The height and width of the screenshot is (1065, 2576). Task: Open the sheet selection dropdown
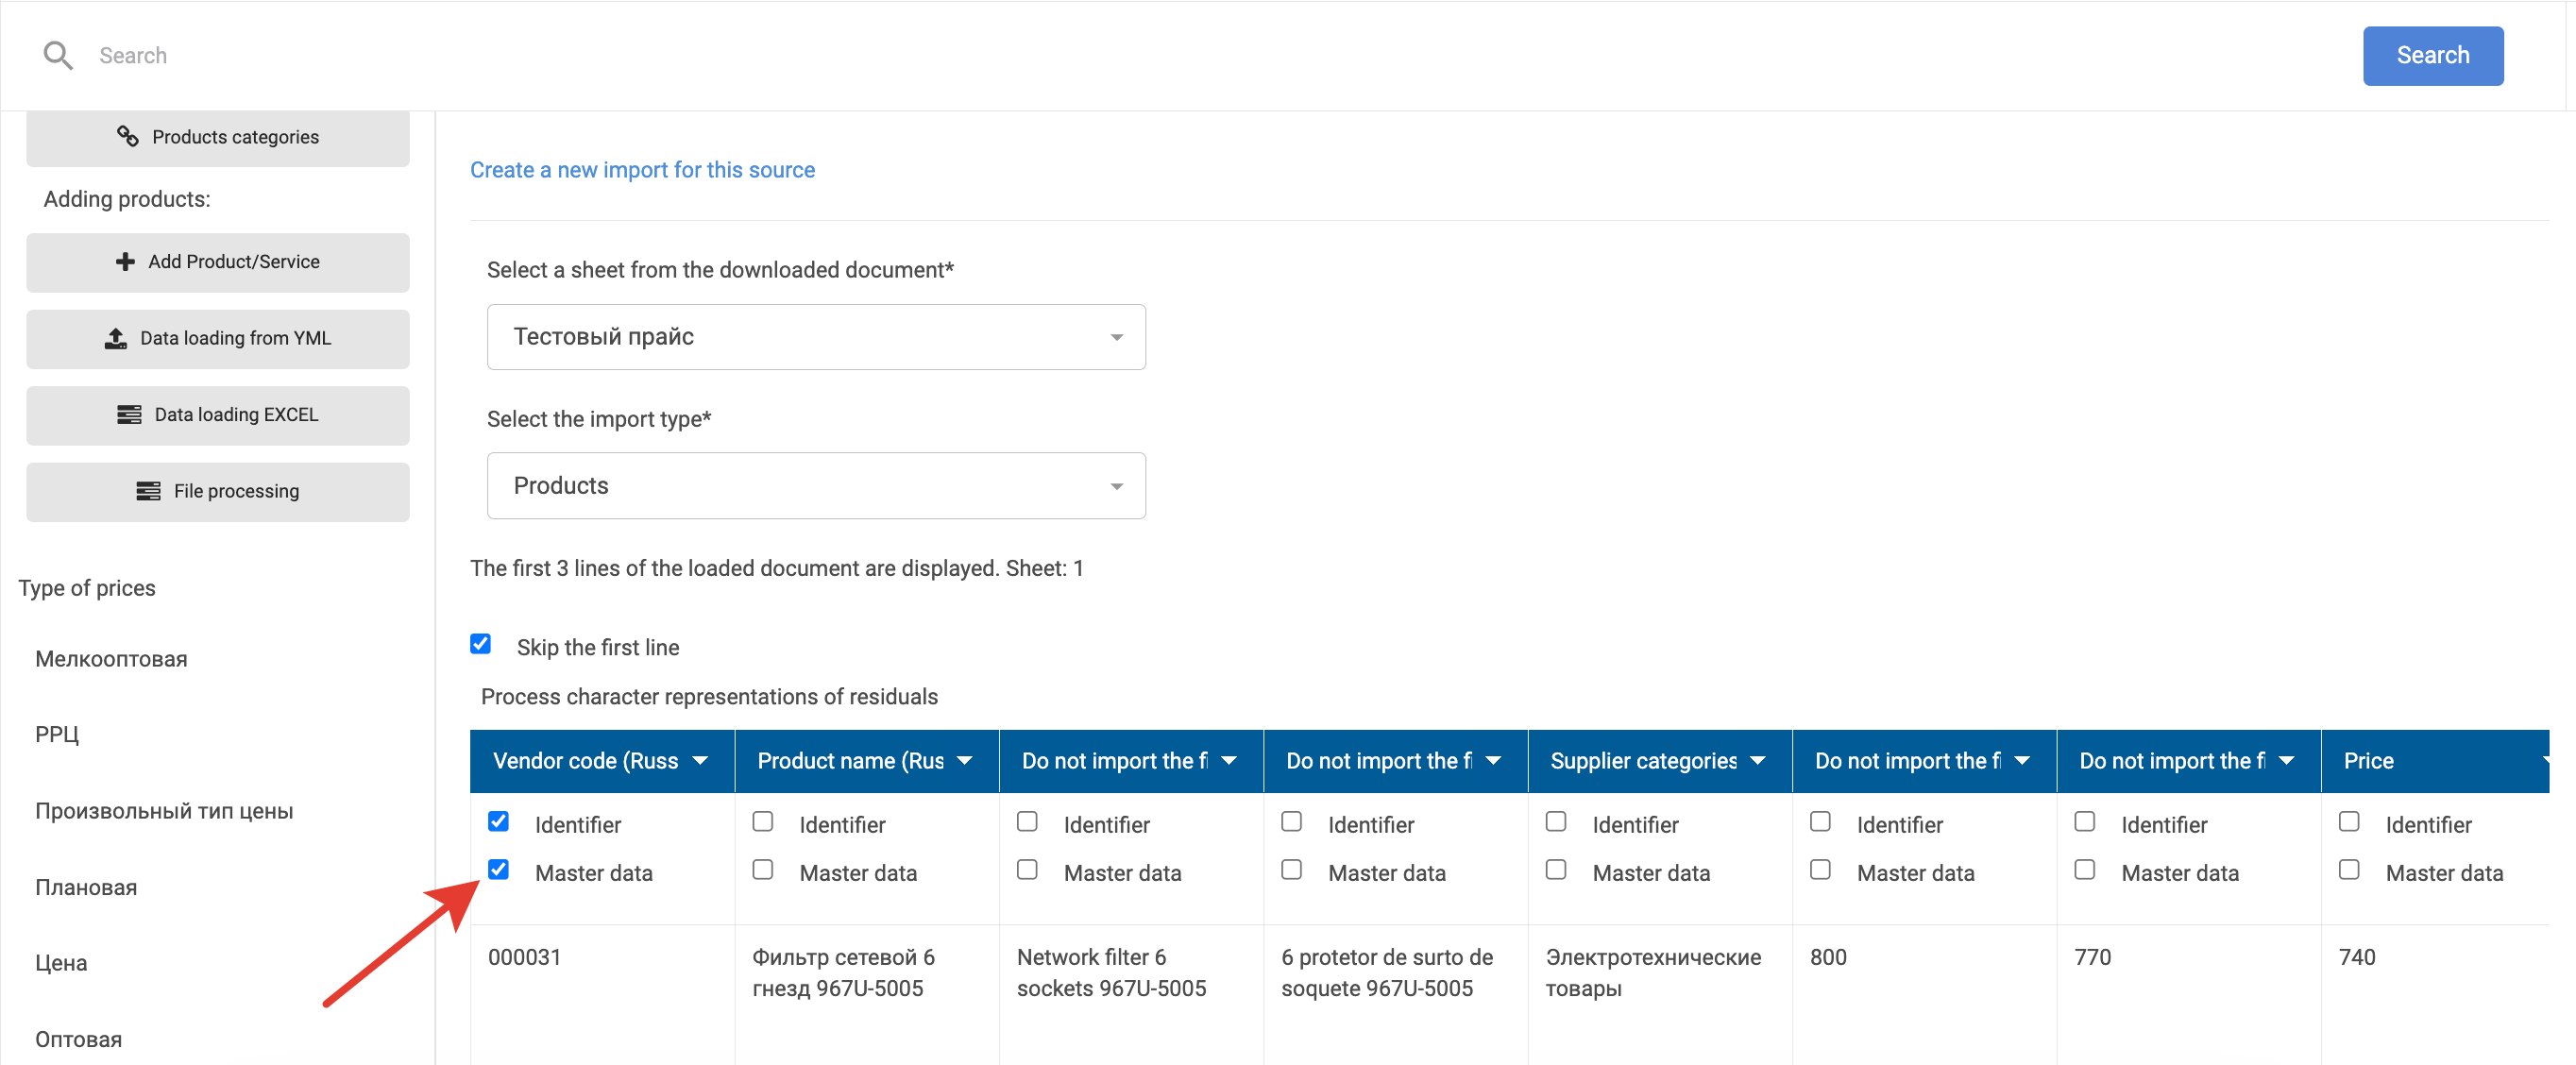coord(815,337)
